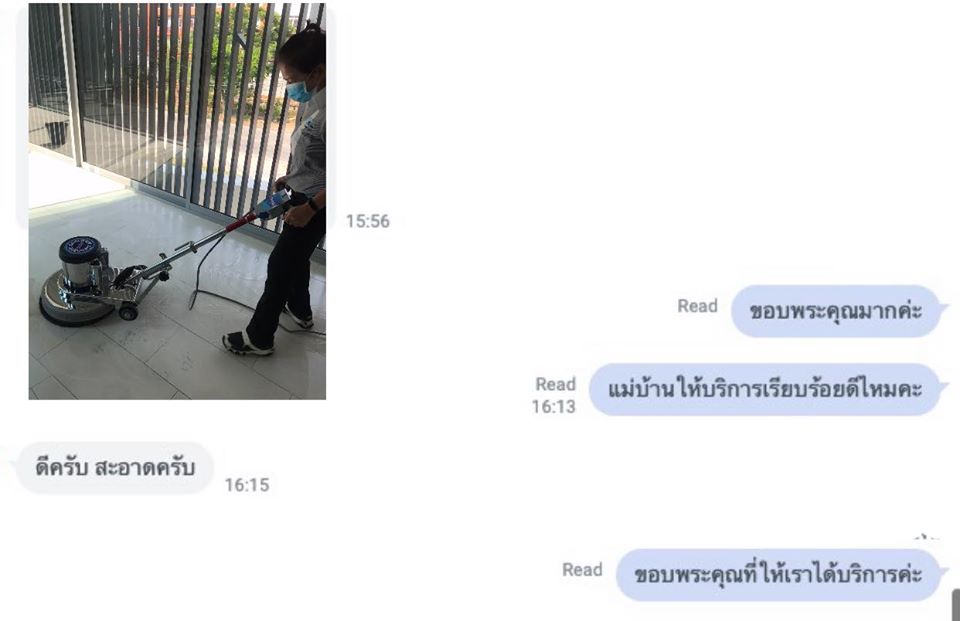This screenshot has height=621, width=960.
Task: Click the worker's sneakers in the photo
Action: coord(247,344)
